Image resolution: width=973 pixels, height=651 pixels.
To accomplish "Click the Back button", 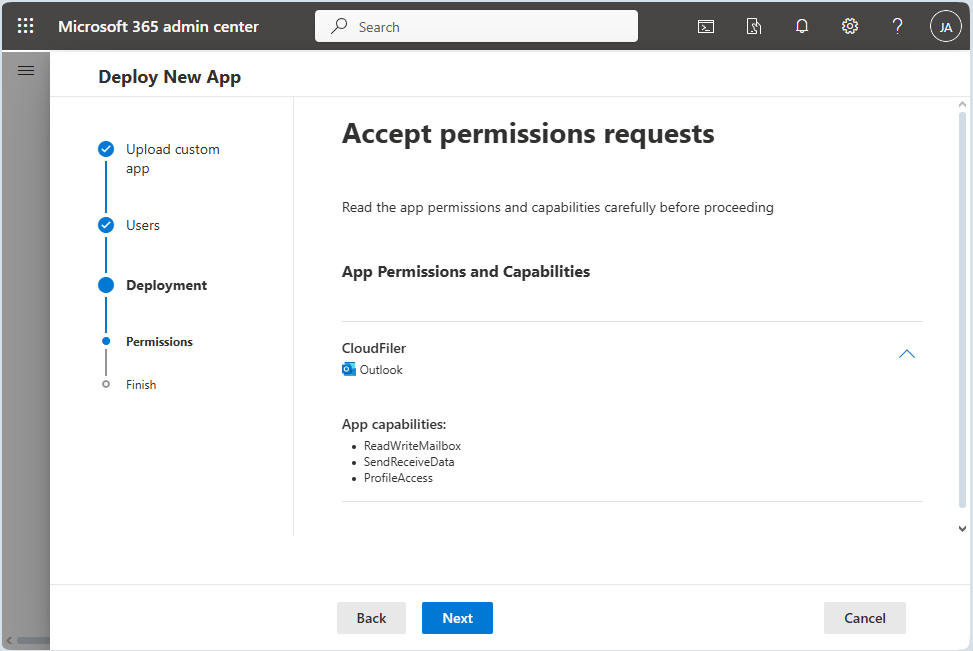I will (x=371, y=618).
